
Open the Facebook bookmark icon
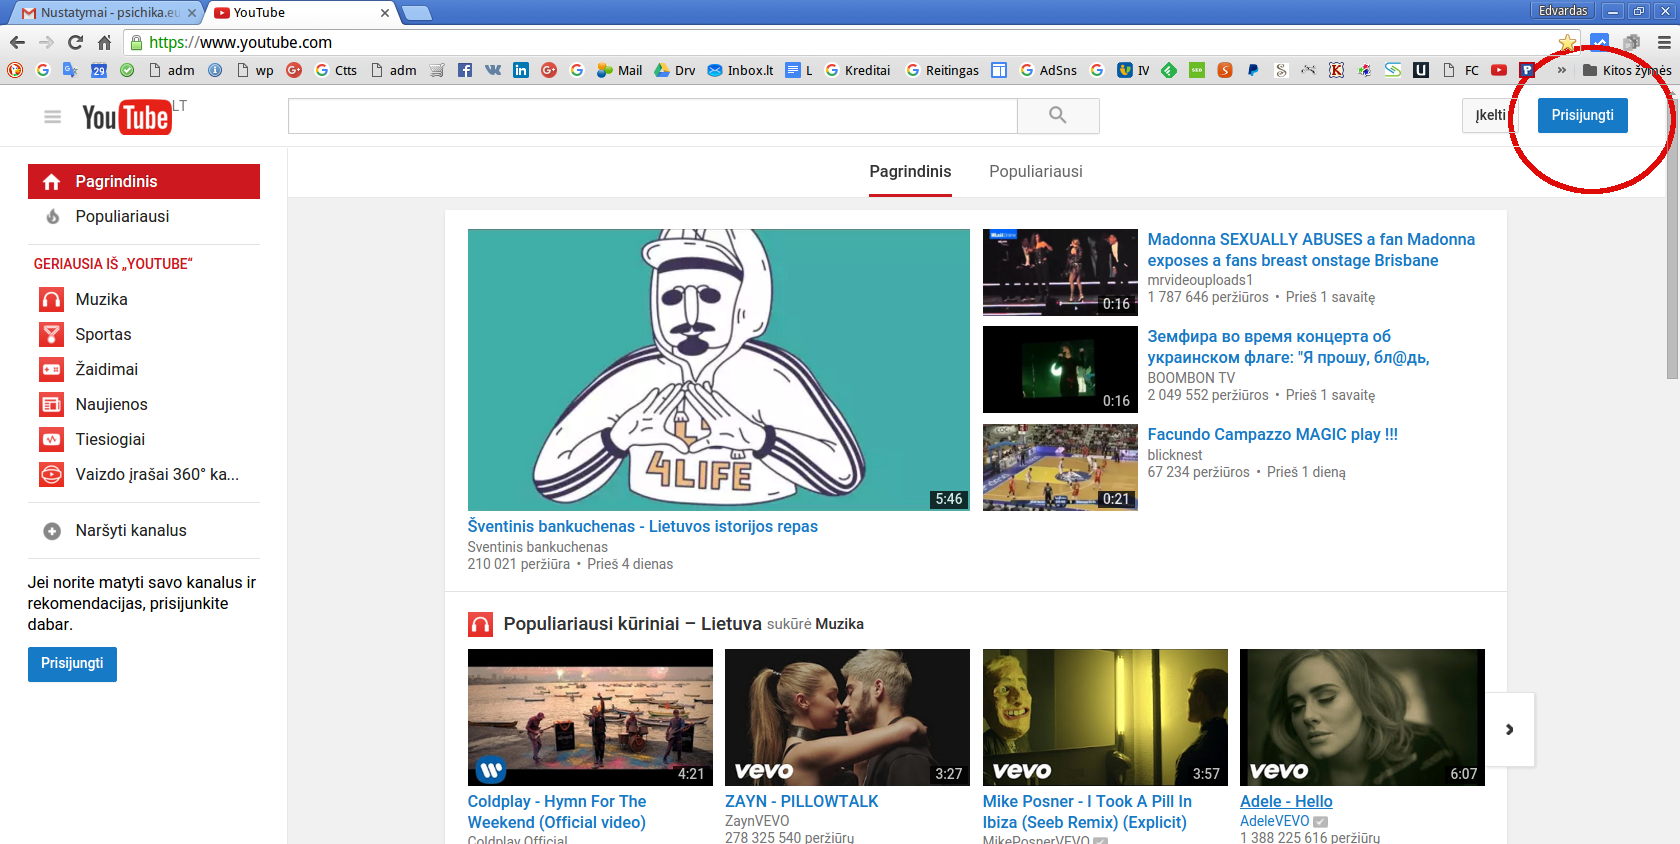(x=465, y=70)
